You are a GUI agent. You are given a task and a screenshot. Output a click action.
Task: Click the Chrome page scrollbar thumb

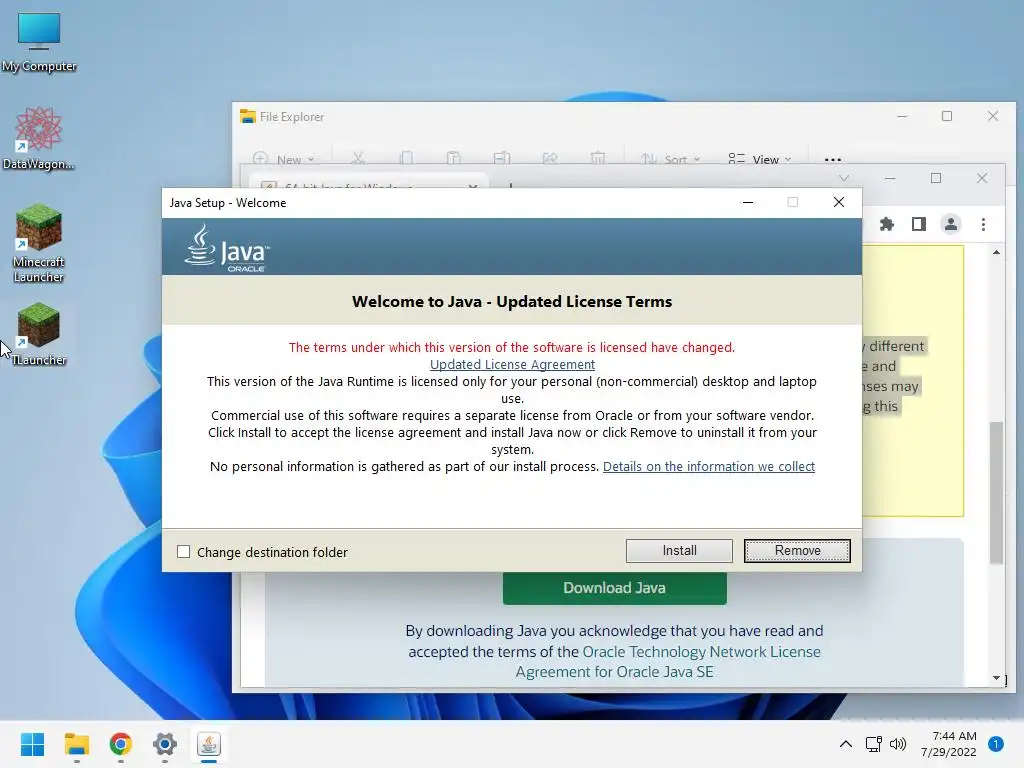[x=996, y=492]
